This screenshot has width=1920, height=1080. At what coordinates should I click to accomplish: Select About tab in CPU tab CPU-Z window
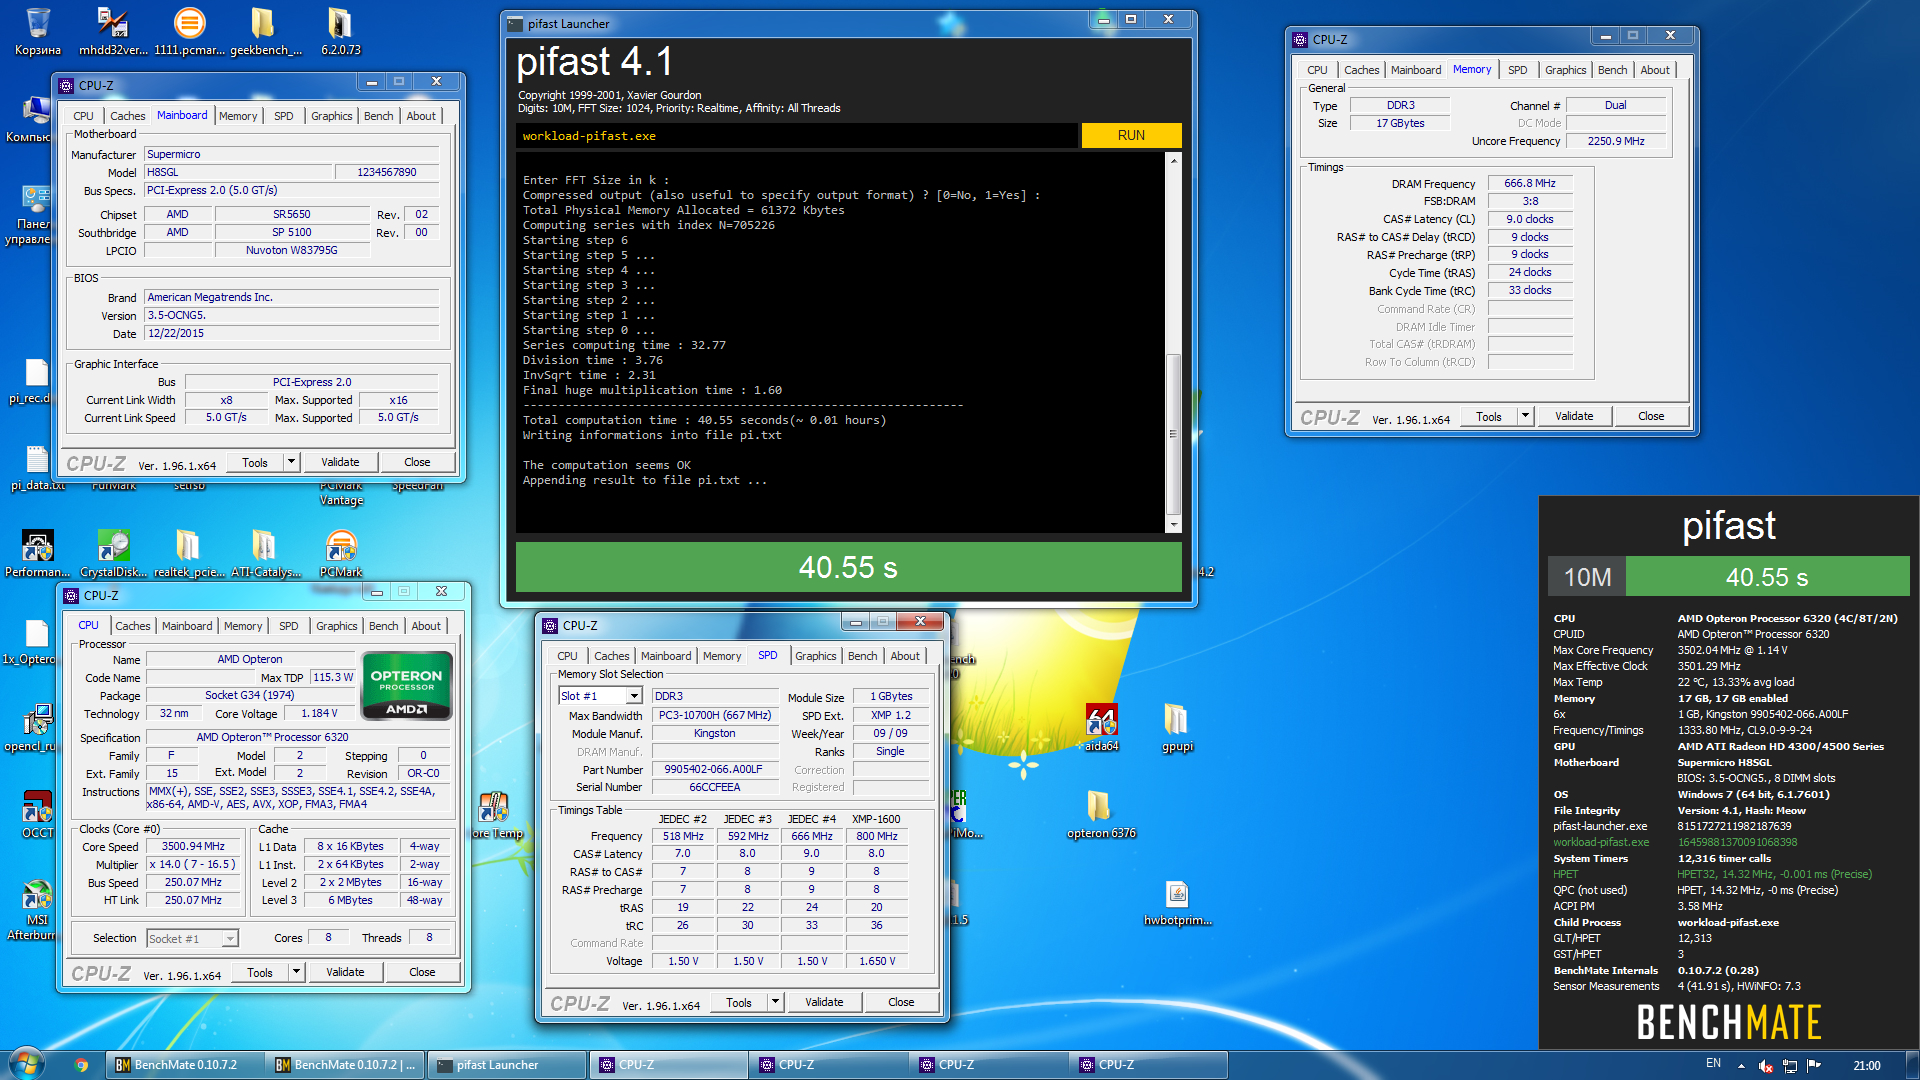[x=426, y=626]
